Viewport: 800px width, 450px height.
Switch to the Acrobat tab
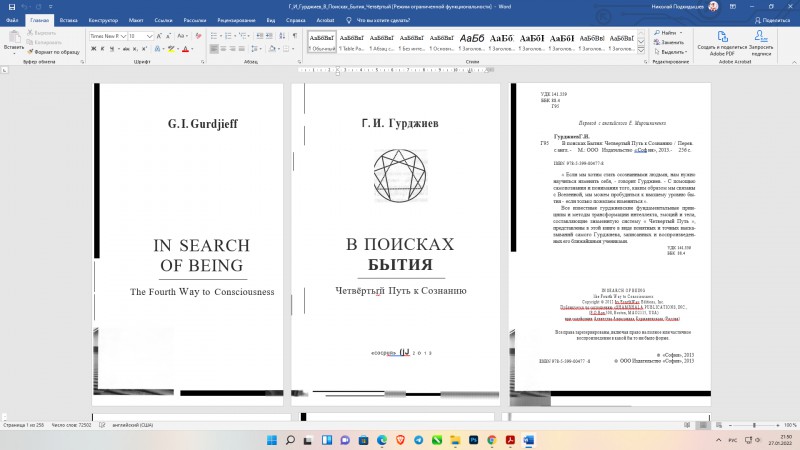[325, 20]
